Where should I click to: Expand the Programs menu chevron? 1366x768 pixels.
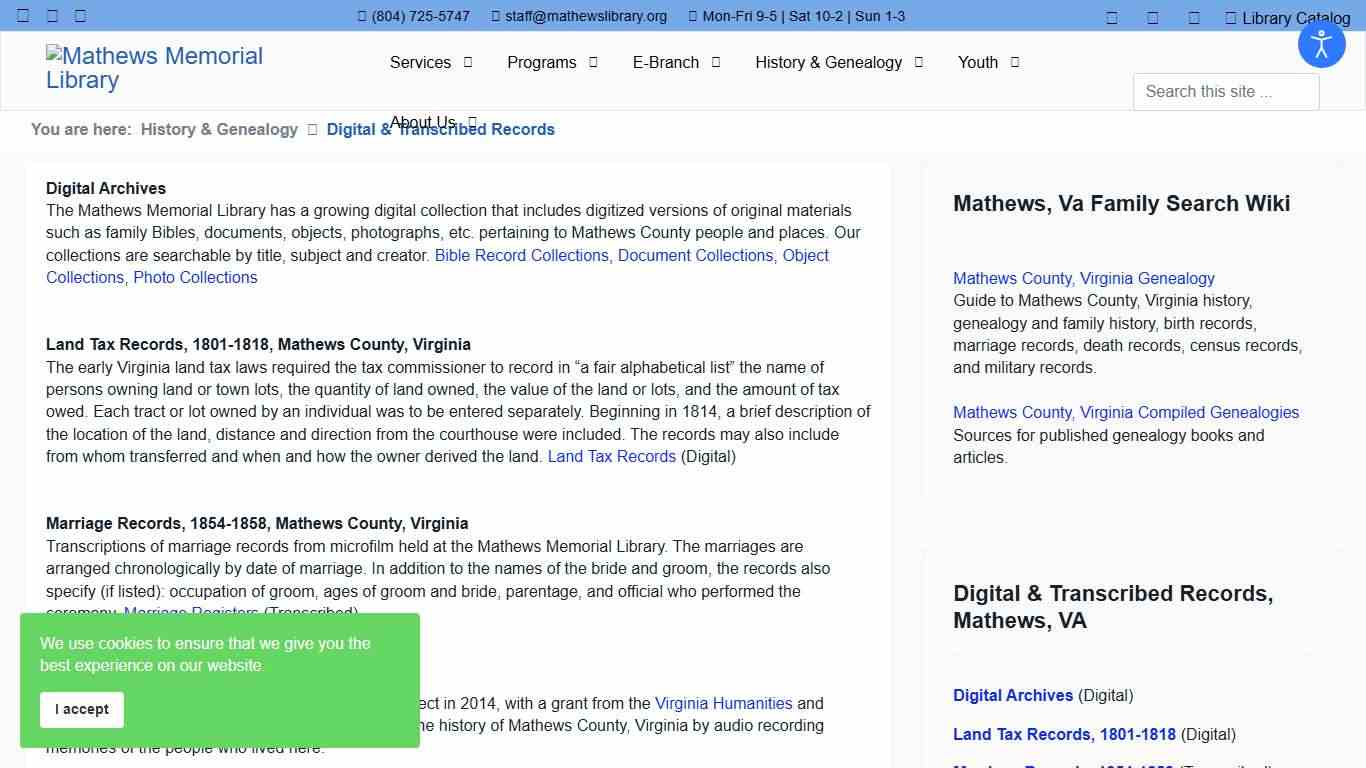click(592, 62)
